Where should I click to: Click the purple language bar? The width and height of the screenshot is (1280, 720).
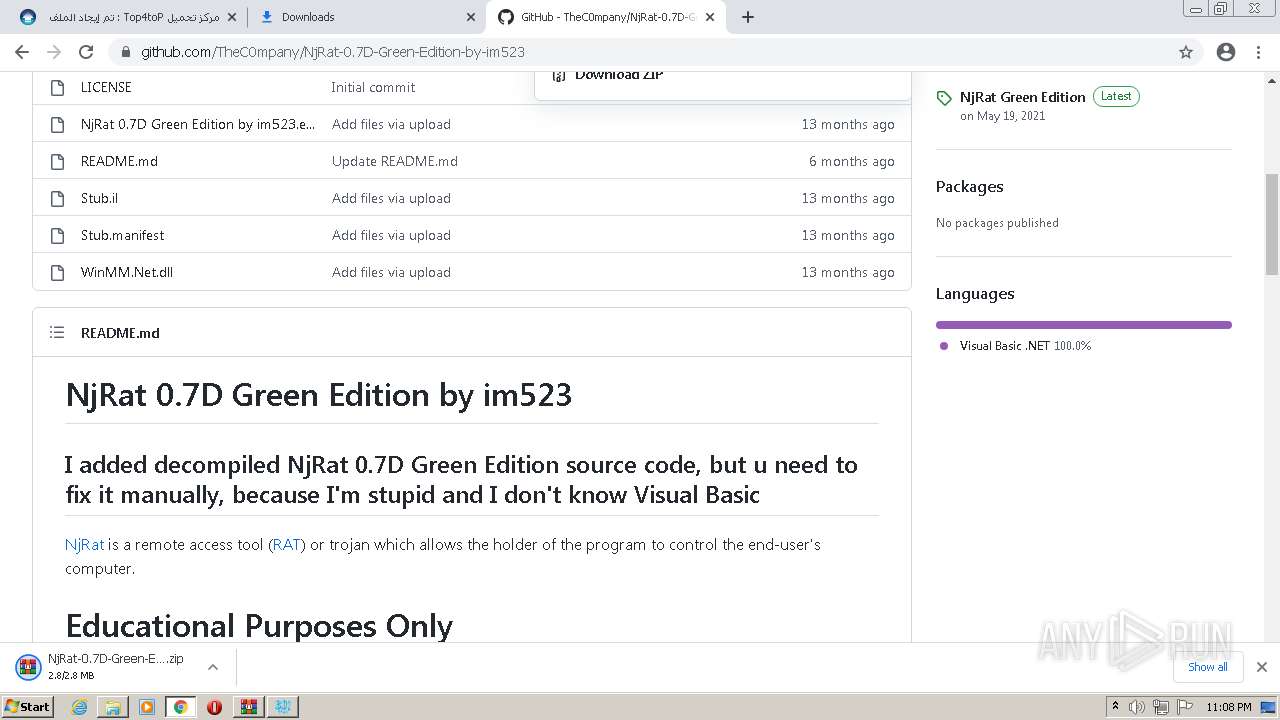[x=1084, y=325]
